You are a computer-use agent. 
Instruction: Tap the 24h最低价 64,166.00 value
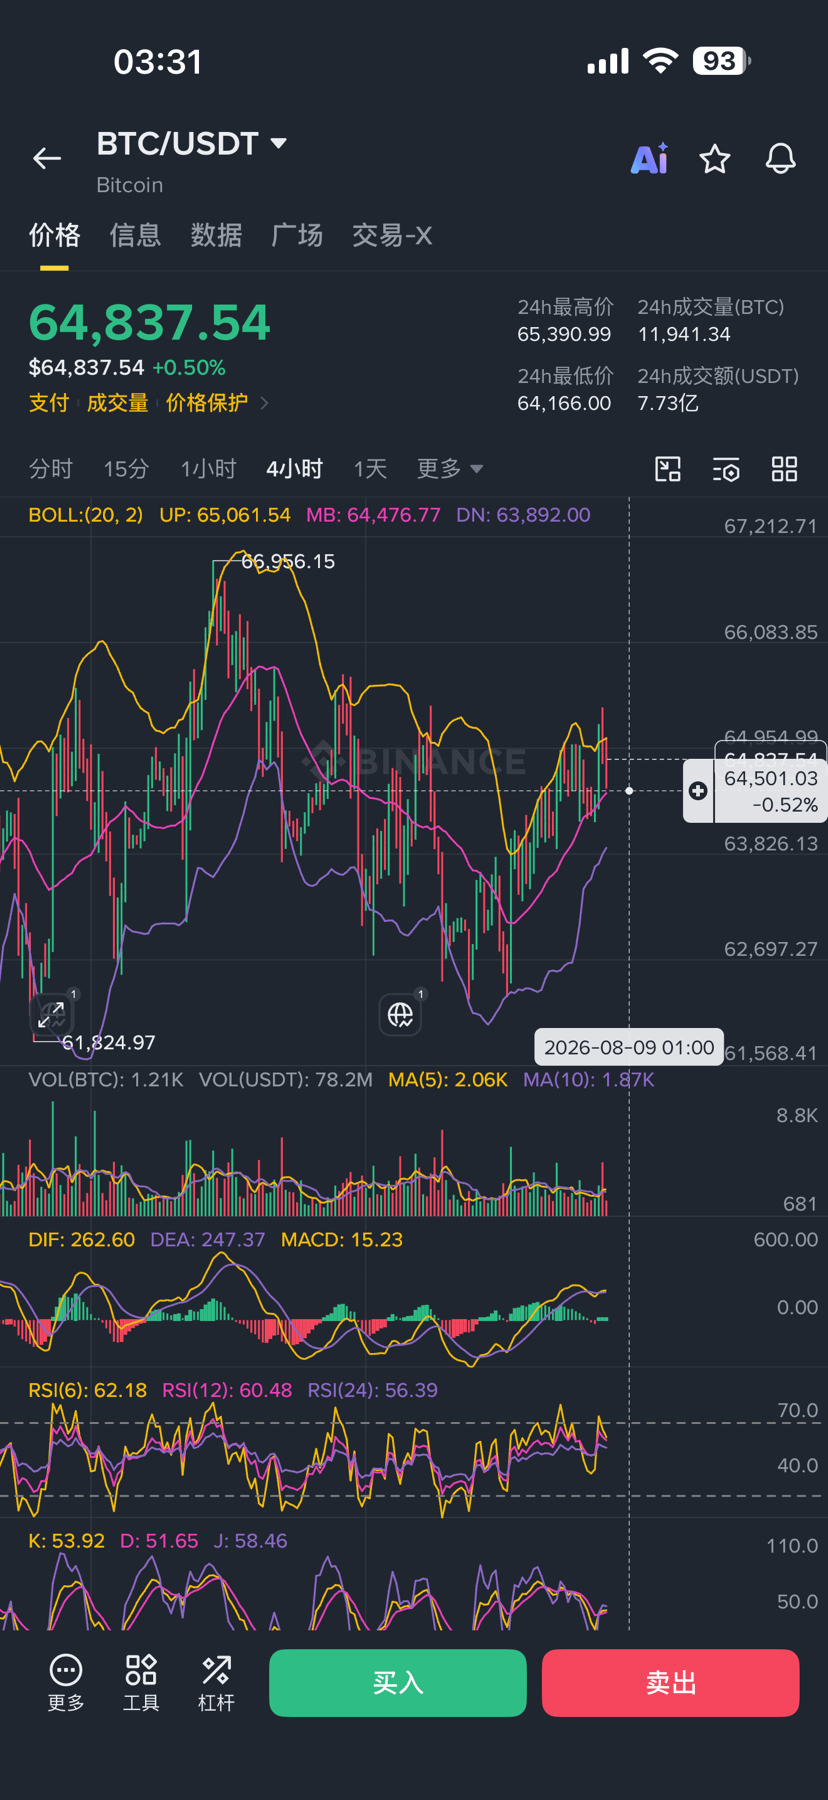pyautogui.click(x=564, y=403)
